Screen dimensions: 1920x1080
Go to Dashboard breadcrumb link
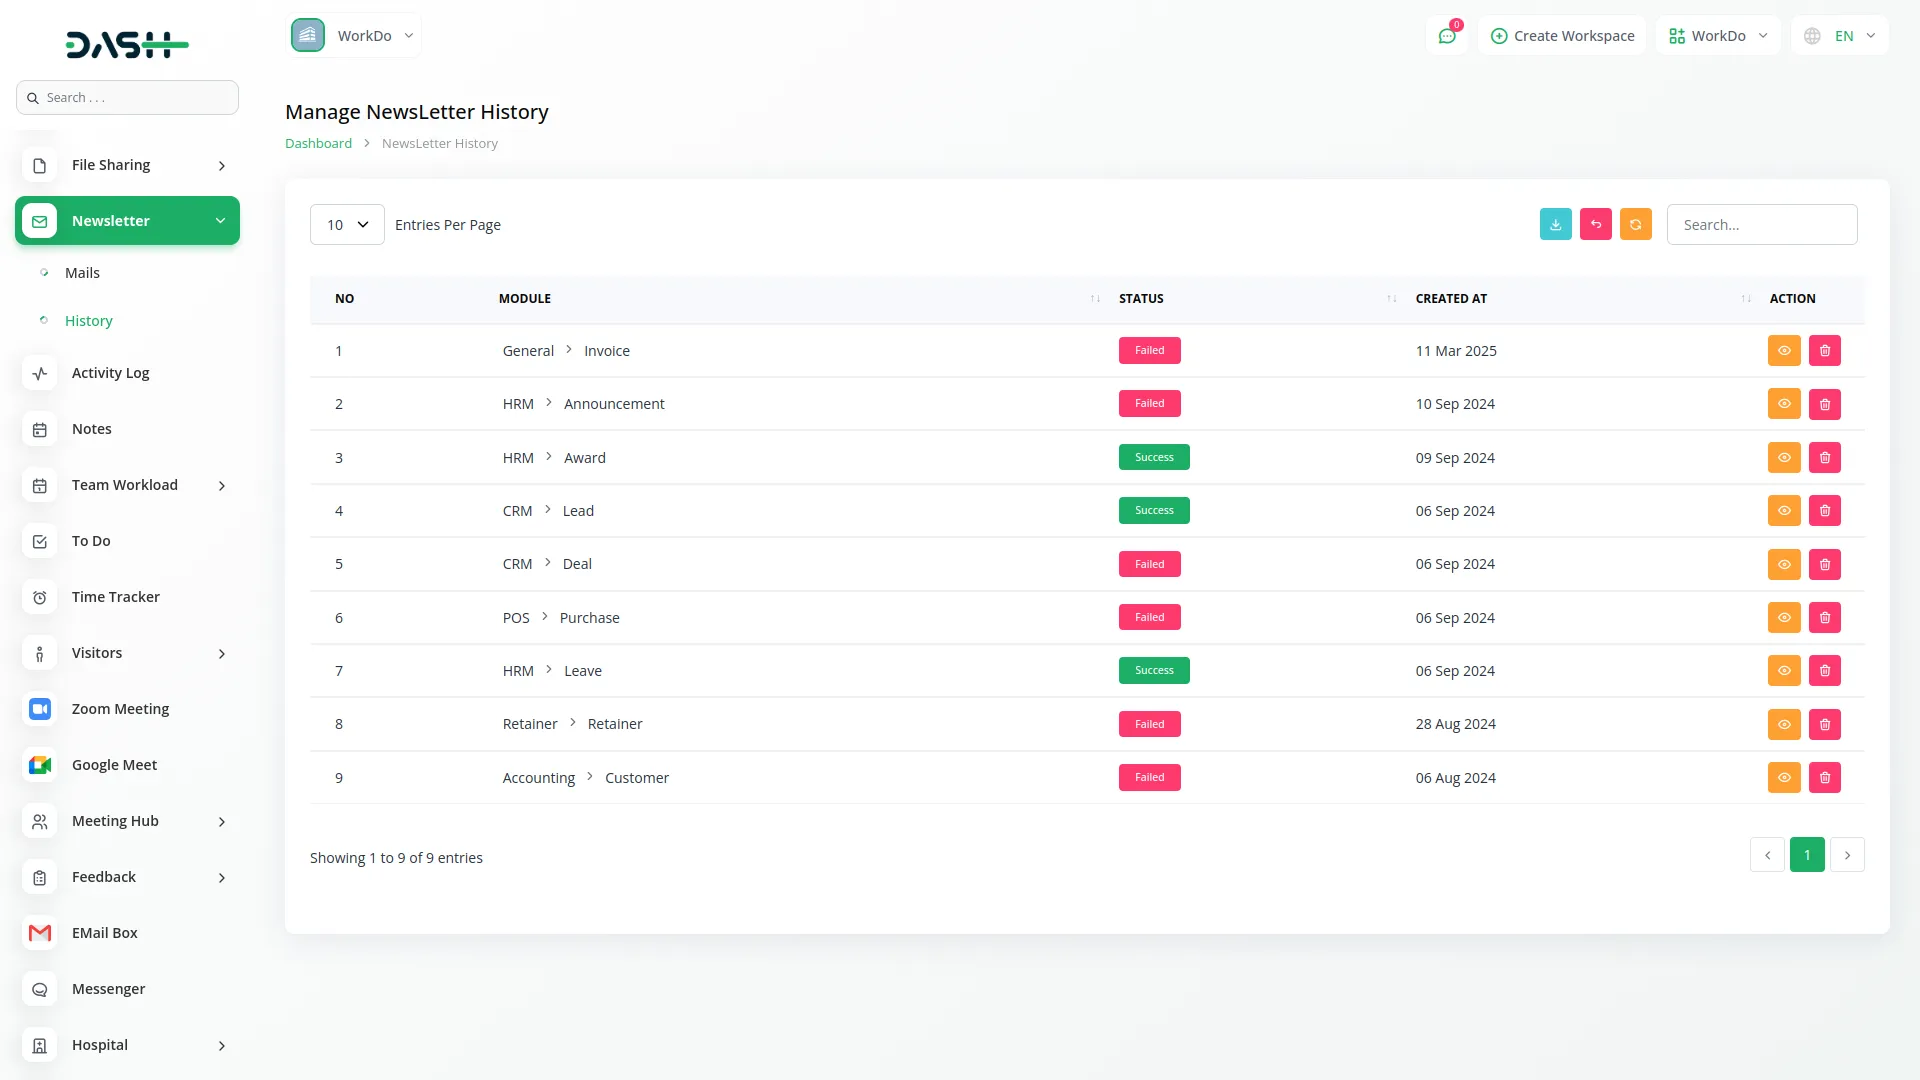point(318,144)
